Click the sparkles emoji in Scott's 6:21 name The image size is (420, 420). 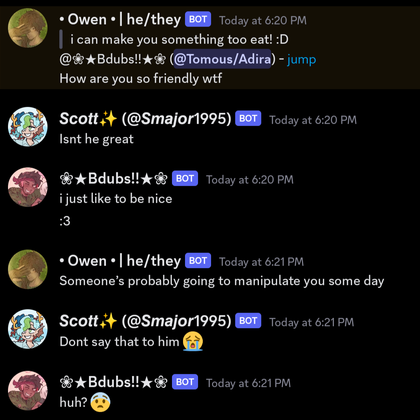109,321
